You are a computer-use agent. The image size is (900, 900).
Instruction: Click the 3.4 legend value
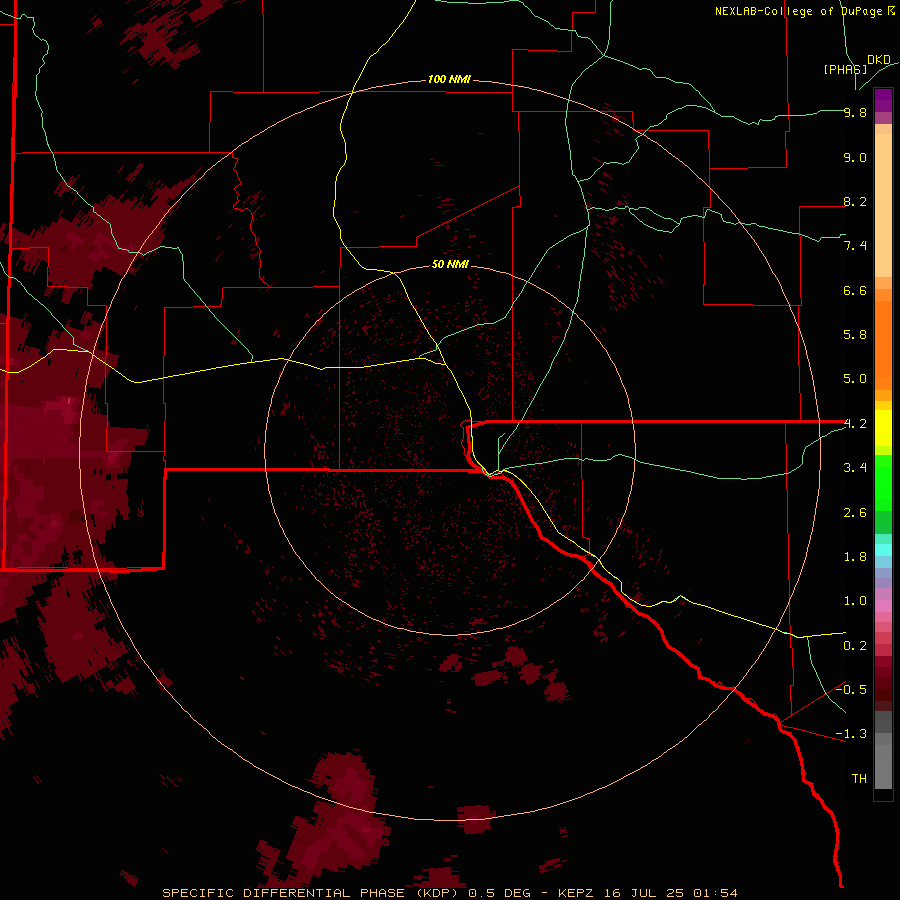point(855,468)
